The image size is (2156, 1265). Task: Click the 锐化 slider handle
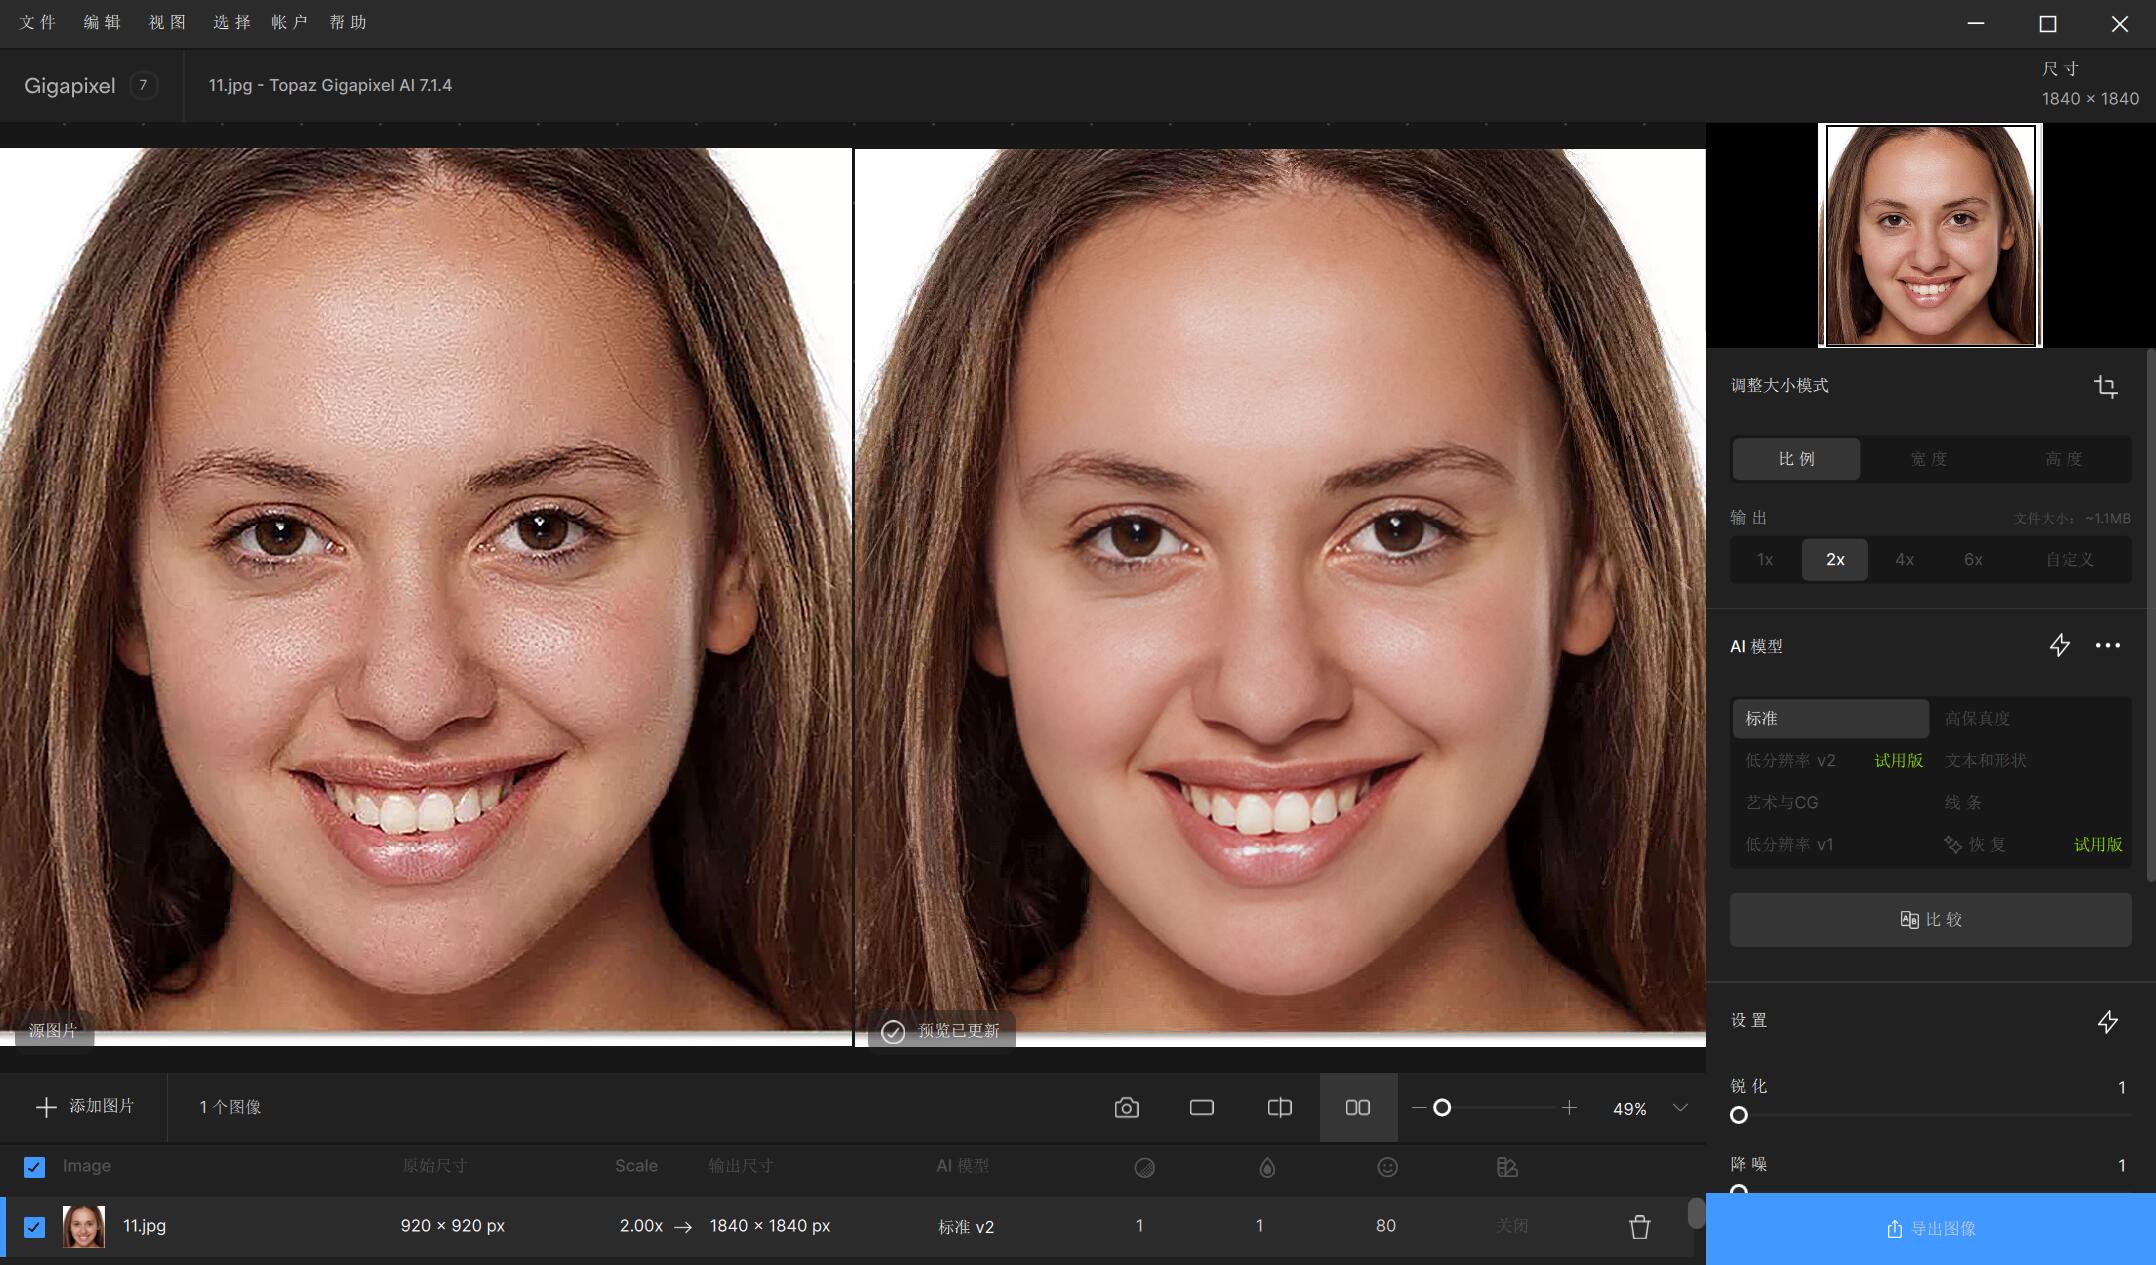[1739, 1115]
